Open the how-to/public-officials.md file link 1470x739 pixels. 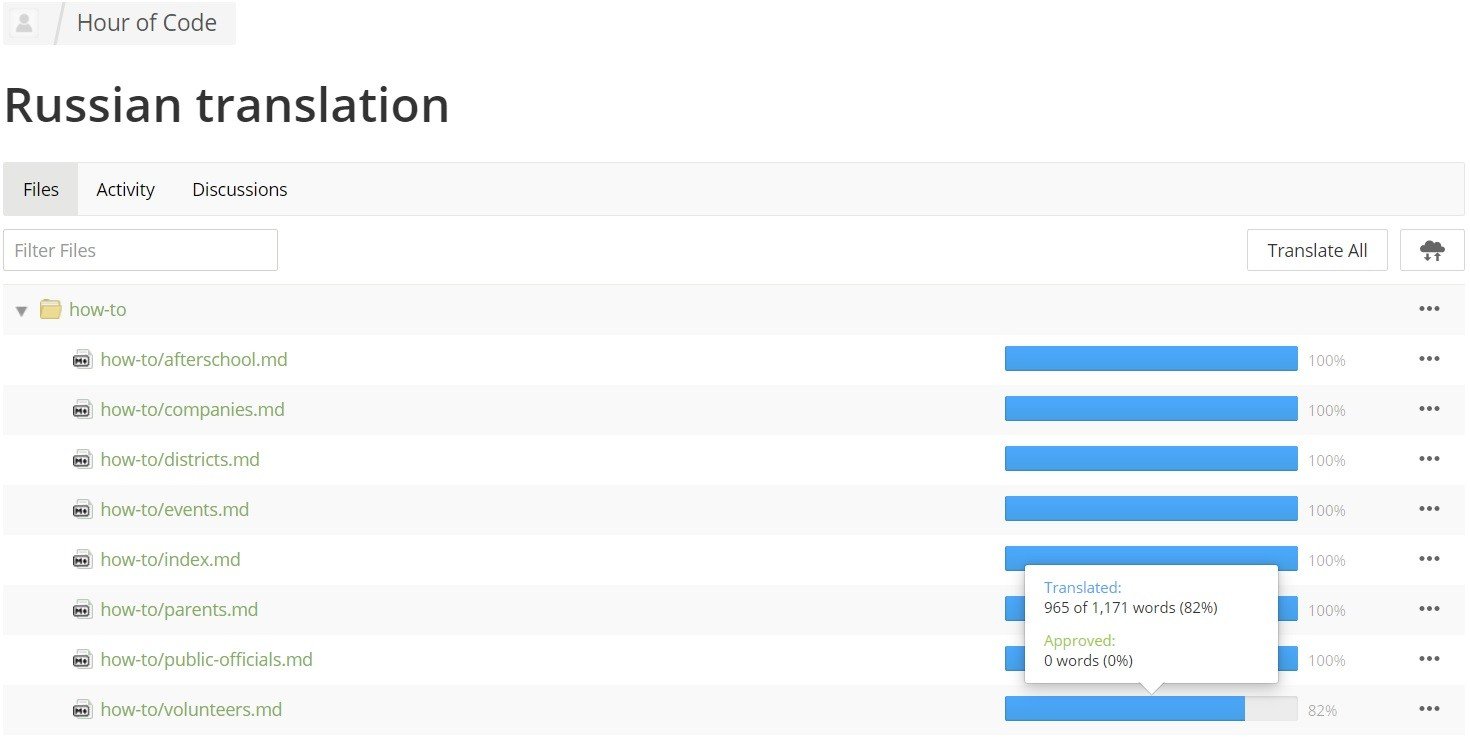pyautogui.click(x=206, y=660)
